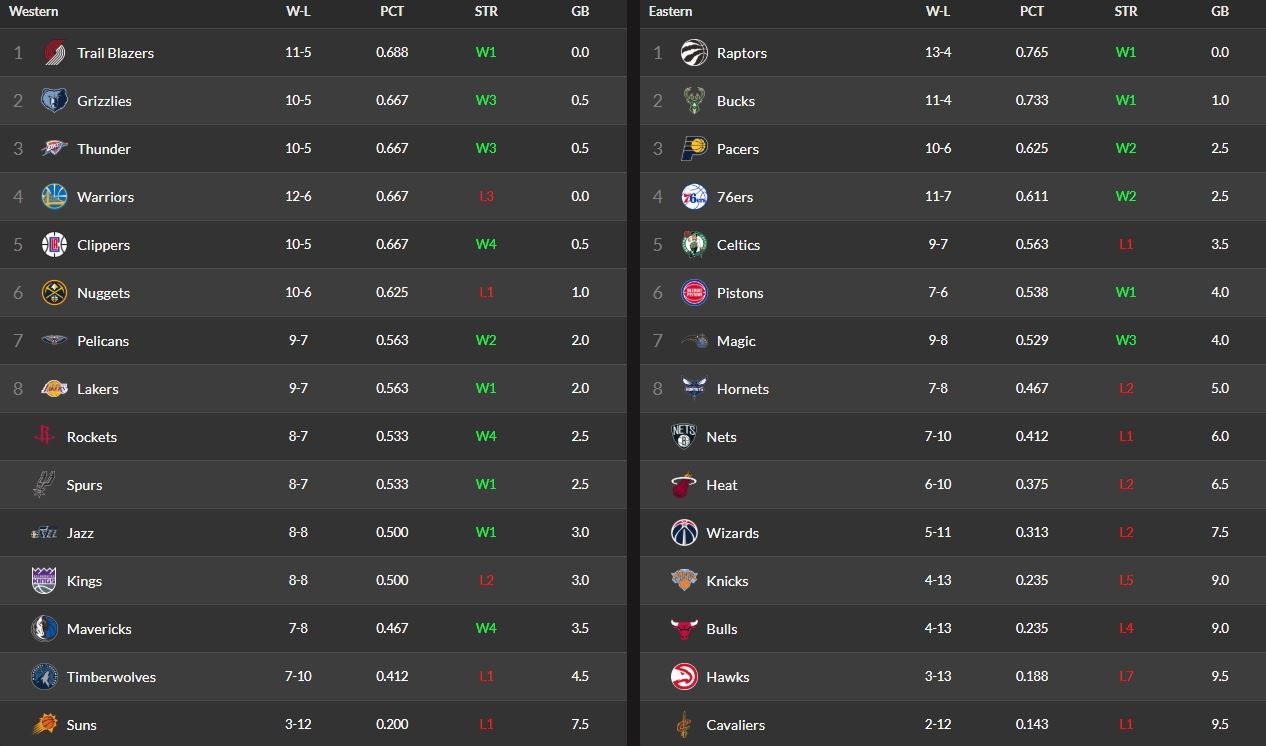Screen dimensions: 1266x746
Task: Click the 76ers team logo
Action: [x=694, y=197]
